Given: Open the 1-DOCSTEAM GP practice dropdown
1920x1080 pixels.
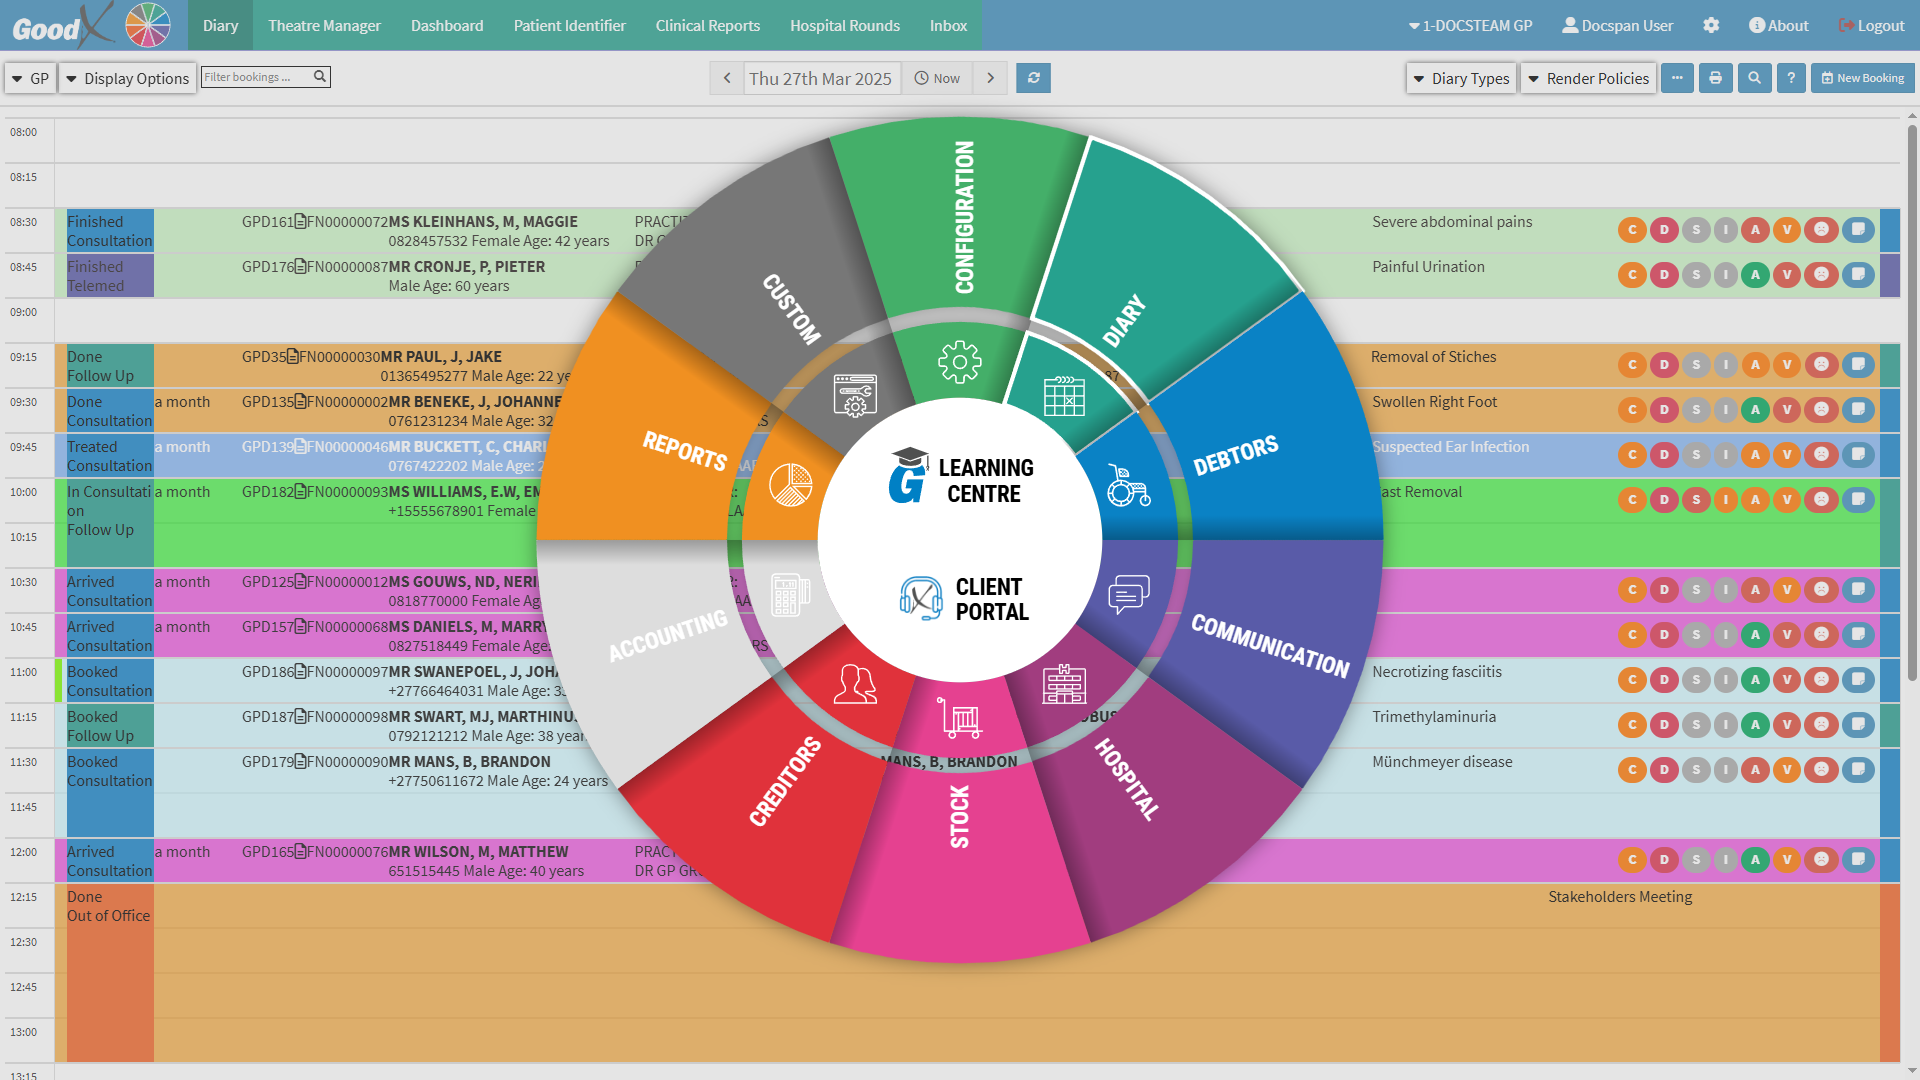Looking at the screenshot, I should pyautogui.click(x=1470, y=25).
